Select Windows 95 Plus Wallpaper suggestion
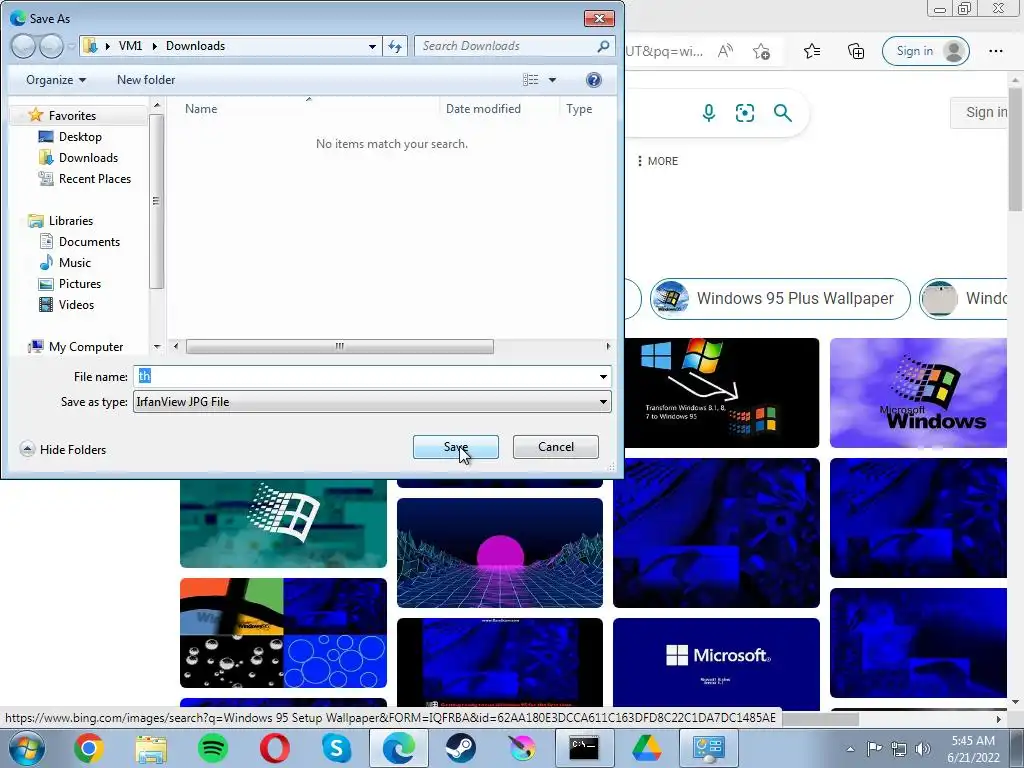1024x768 pixels. [x=780, y=298]
